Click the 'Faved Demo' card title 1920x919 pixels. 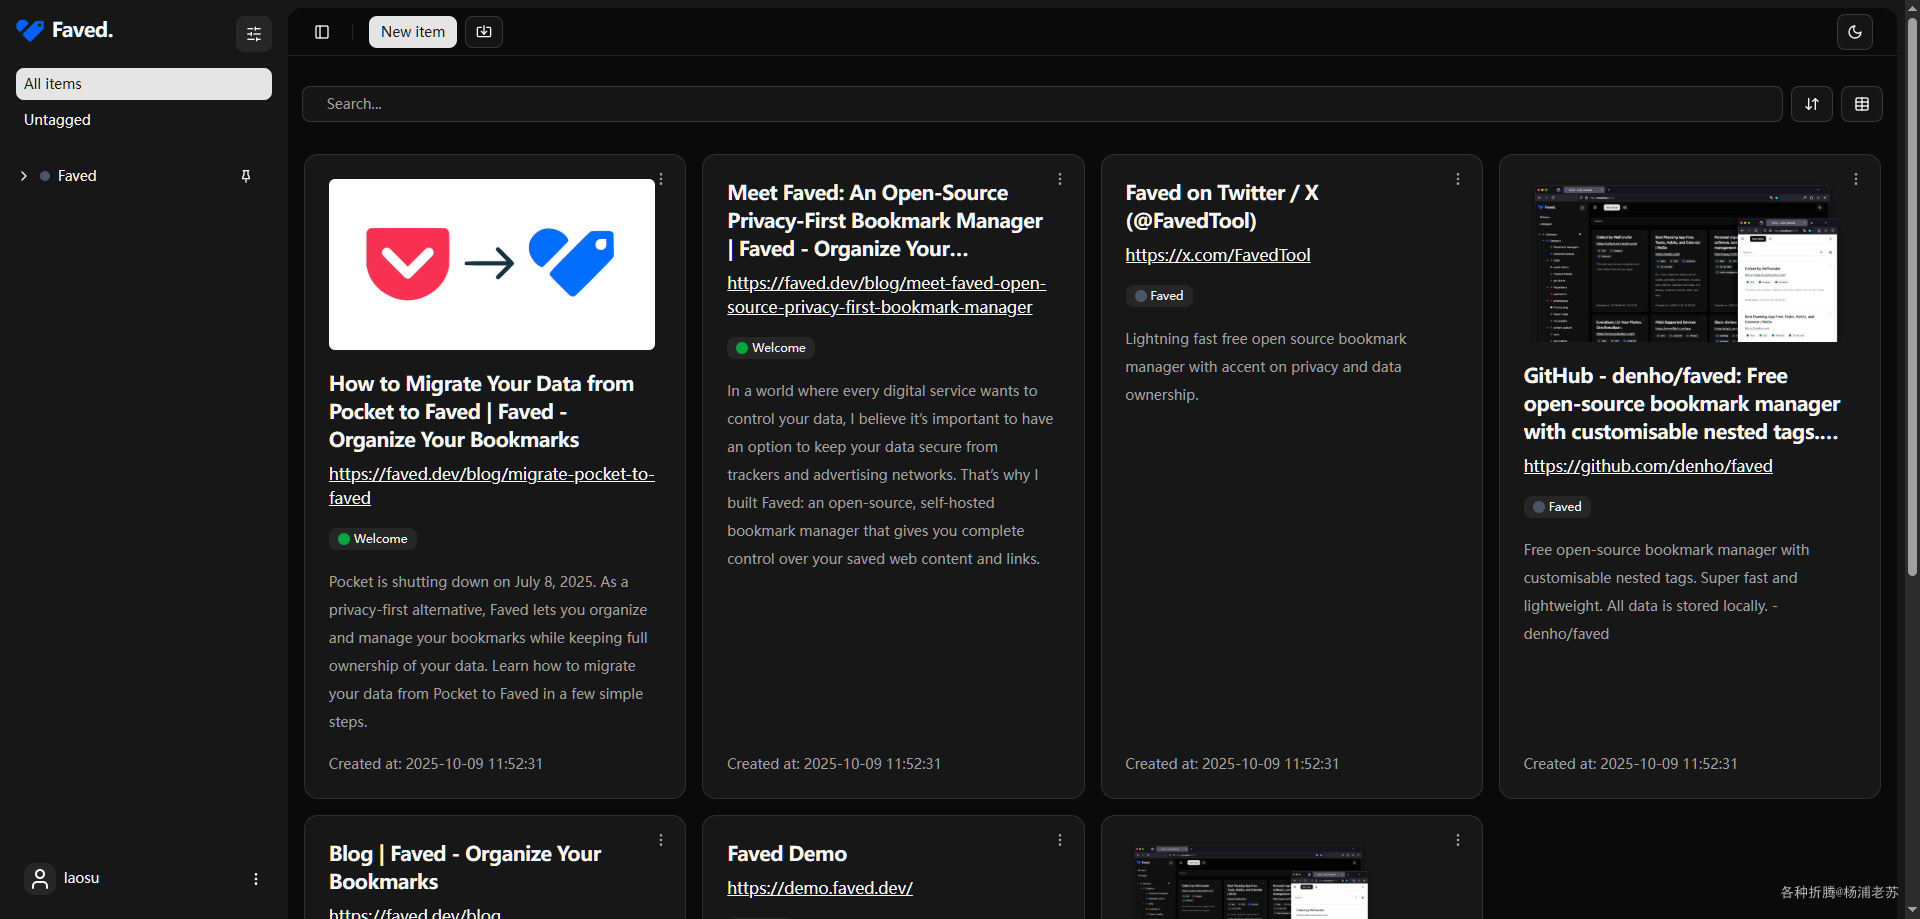tap(787, 854)
